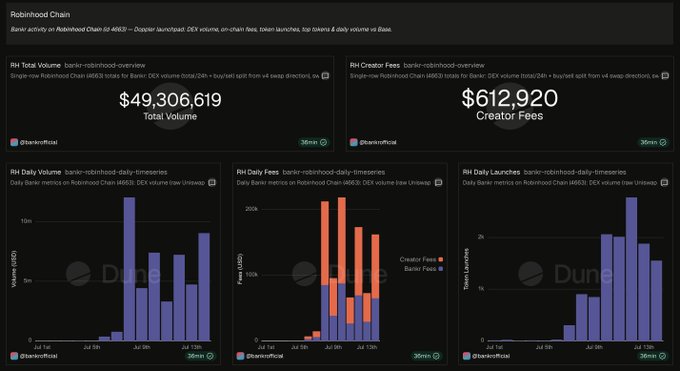Click 36min refresh label in Total Volume panel
This screenshot has width=680, height=371.
[309, 142]
